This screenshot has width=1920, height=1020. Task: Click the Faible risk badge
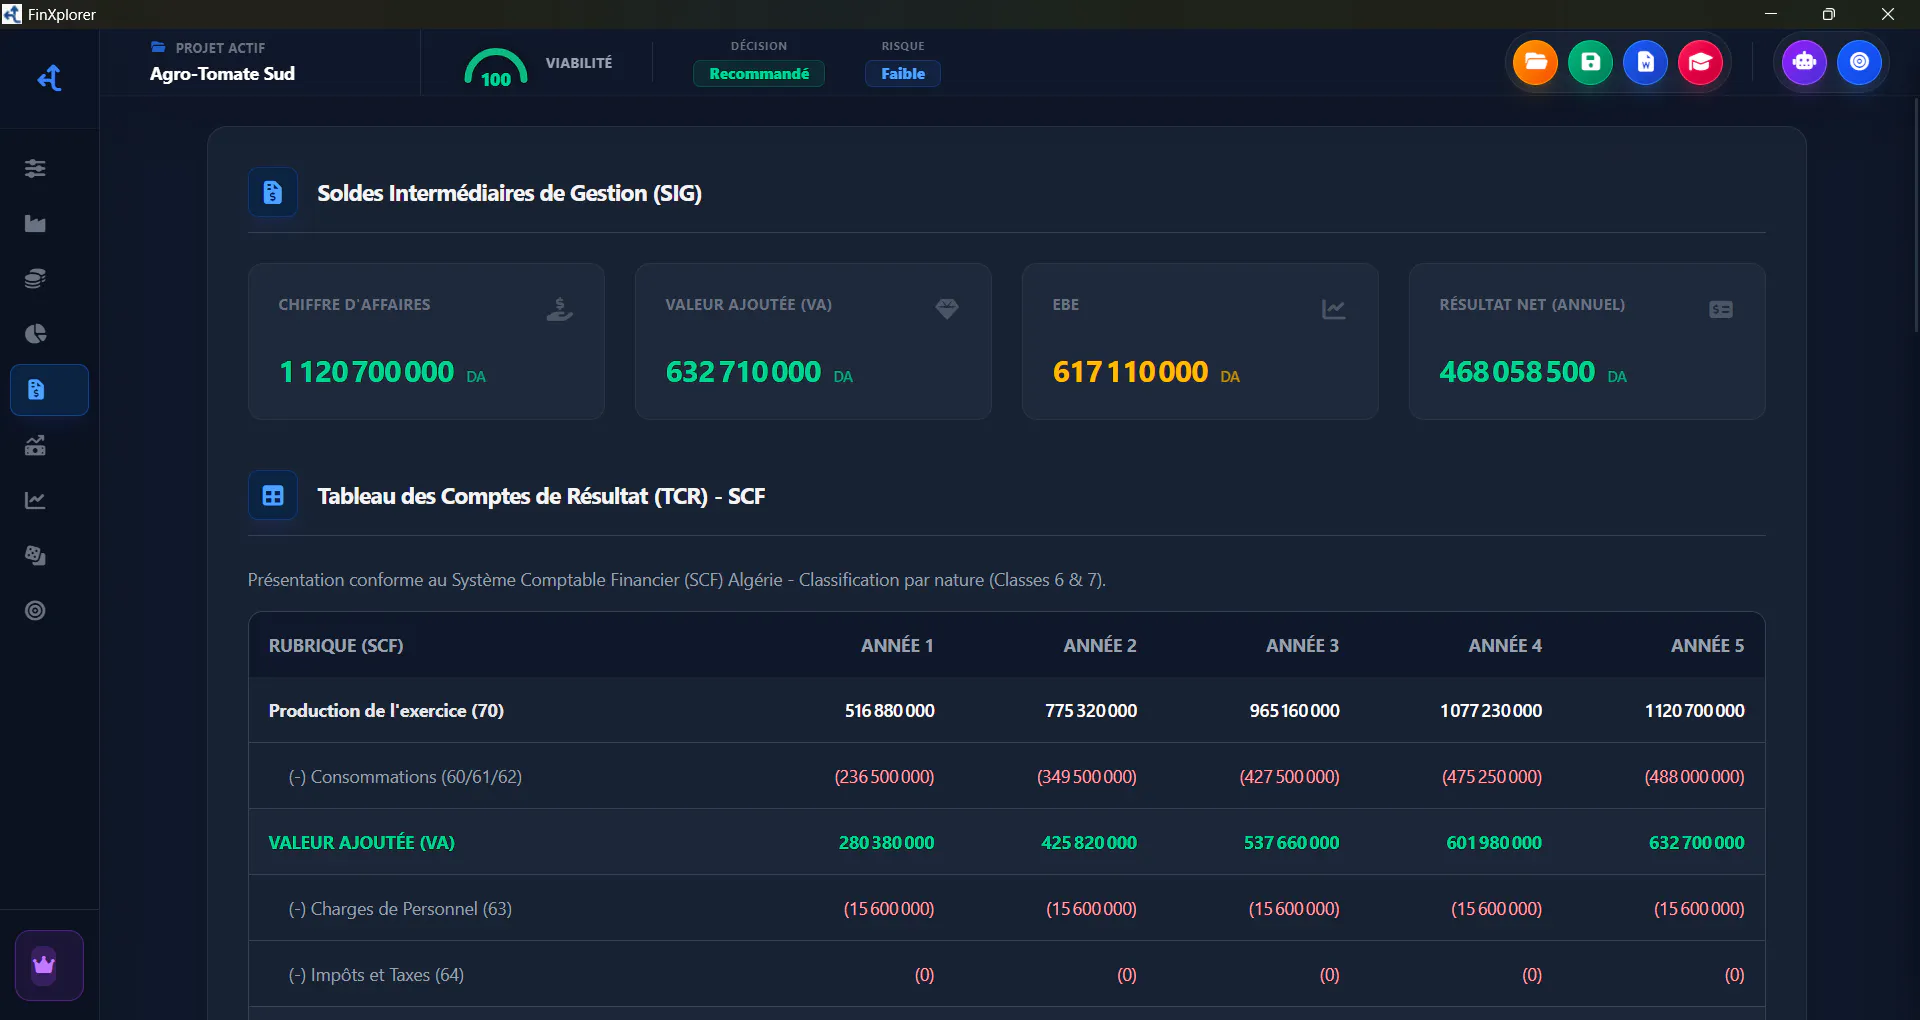(x=903, y=74)
